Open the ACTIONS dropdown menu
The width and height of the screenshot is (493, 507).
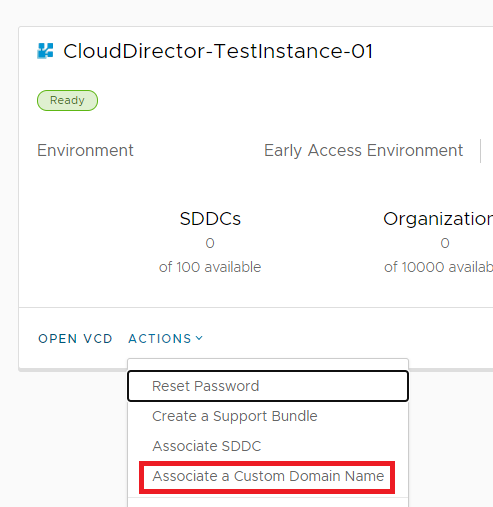click(166, 339)
